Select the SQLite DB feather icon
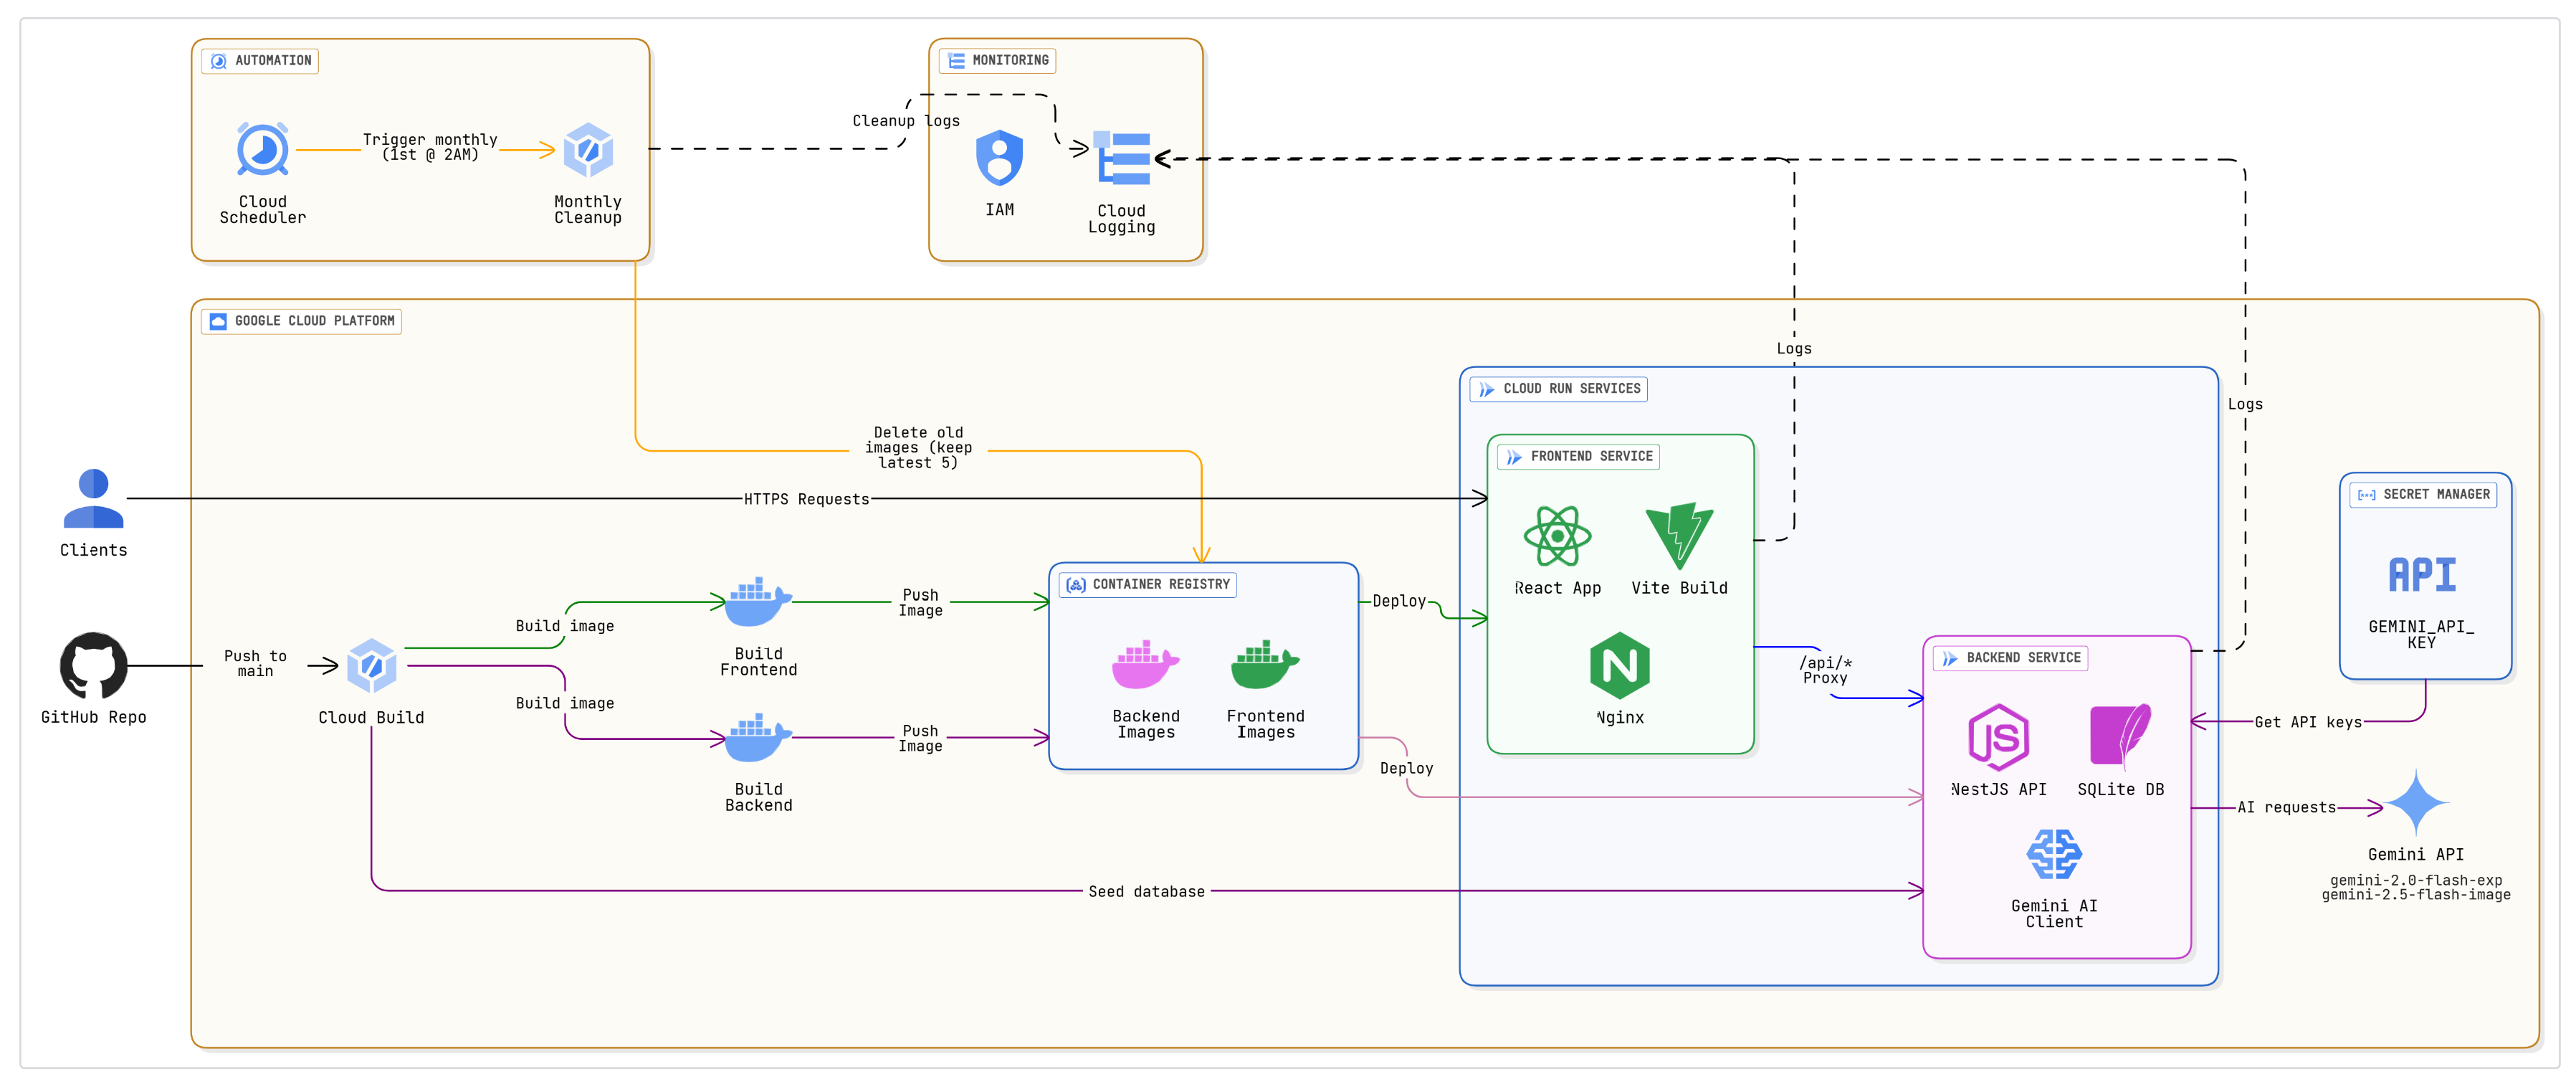 2120,737
